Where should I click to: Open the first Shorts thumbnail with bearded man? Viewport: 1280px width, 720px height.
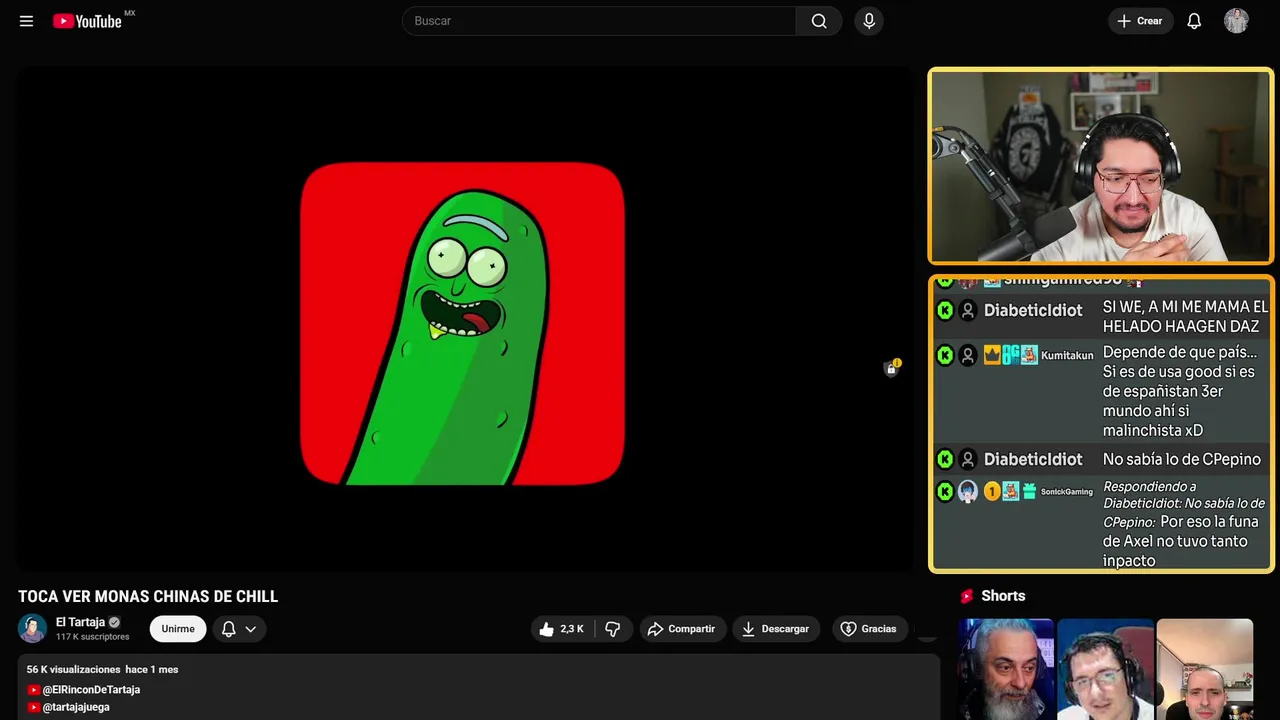tap(1006, 669)
